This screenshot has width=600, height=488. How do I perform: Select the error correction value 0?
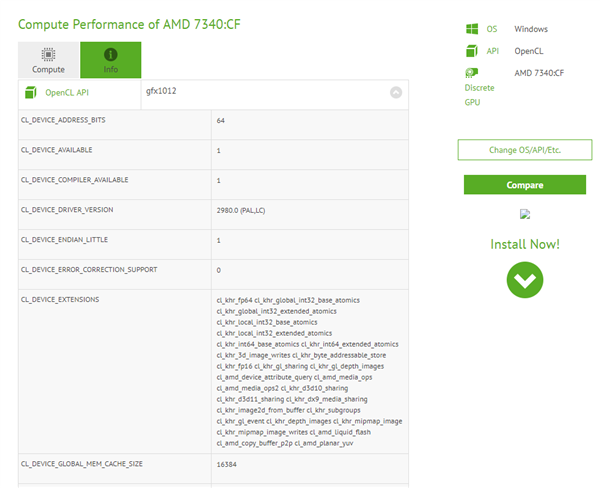click(x=218, y=270)
